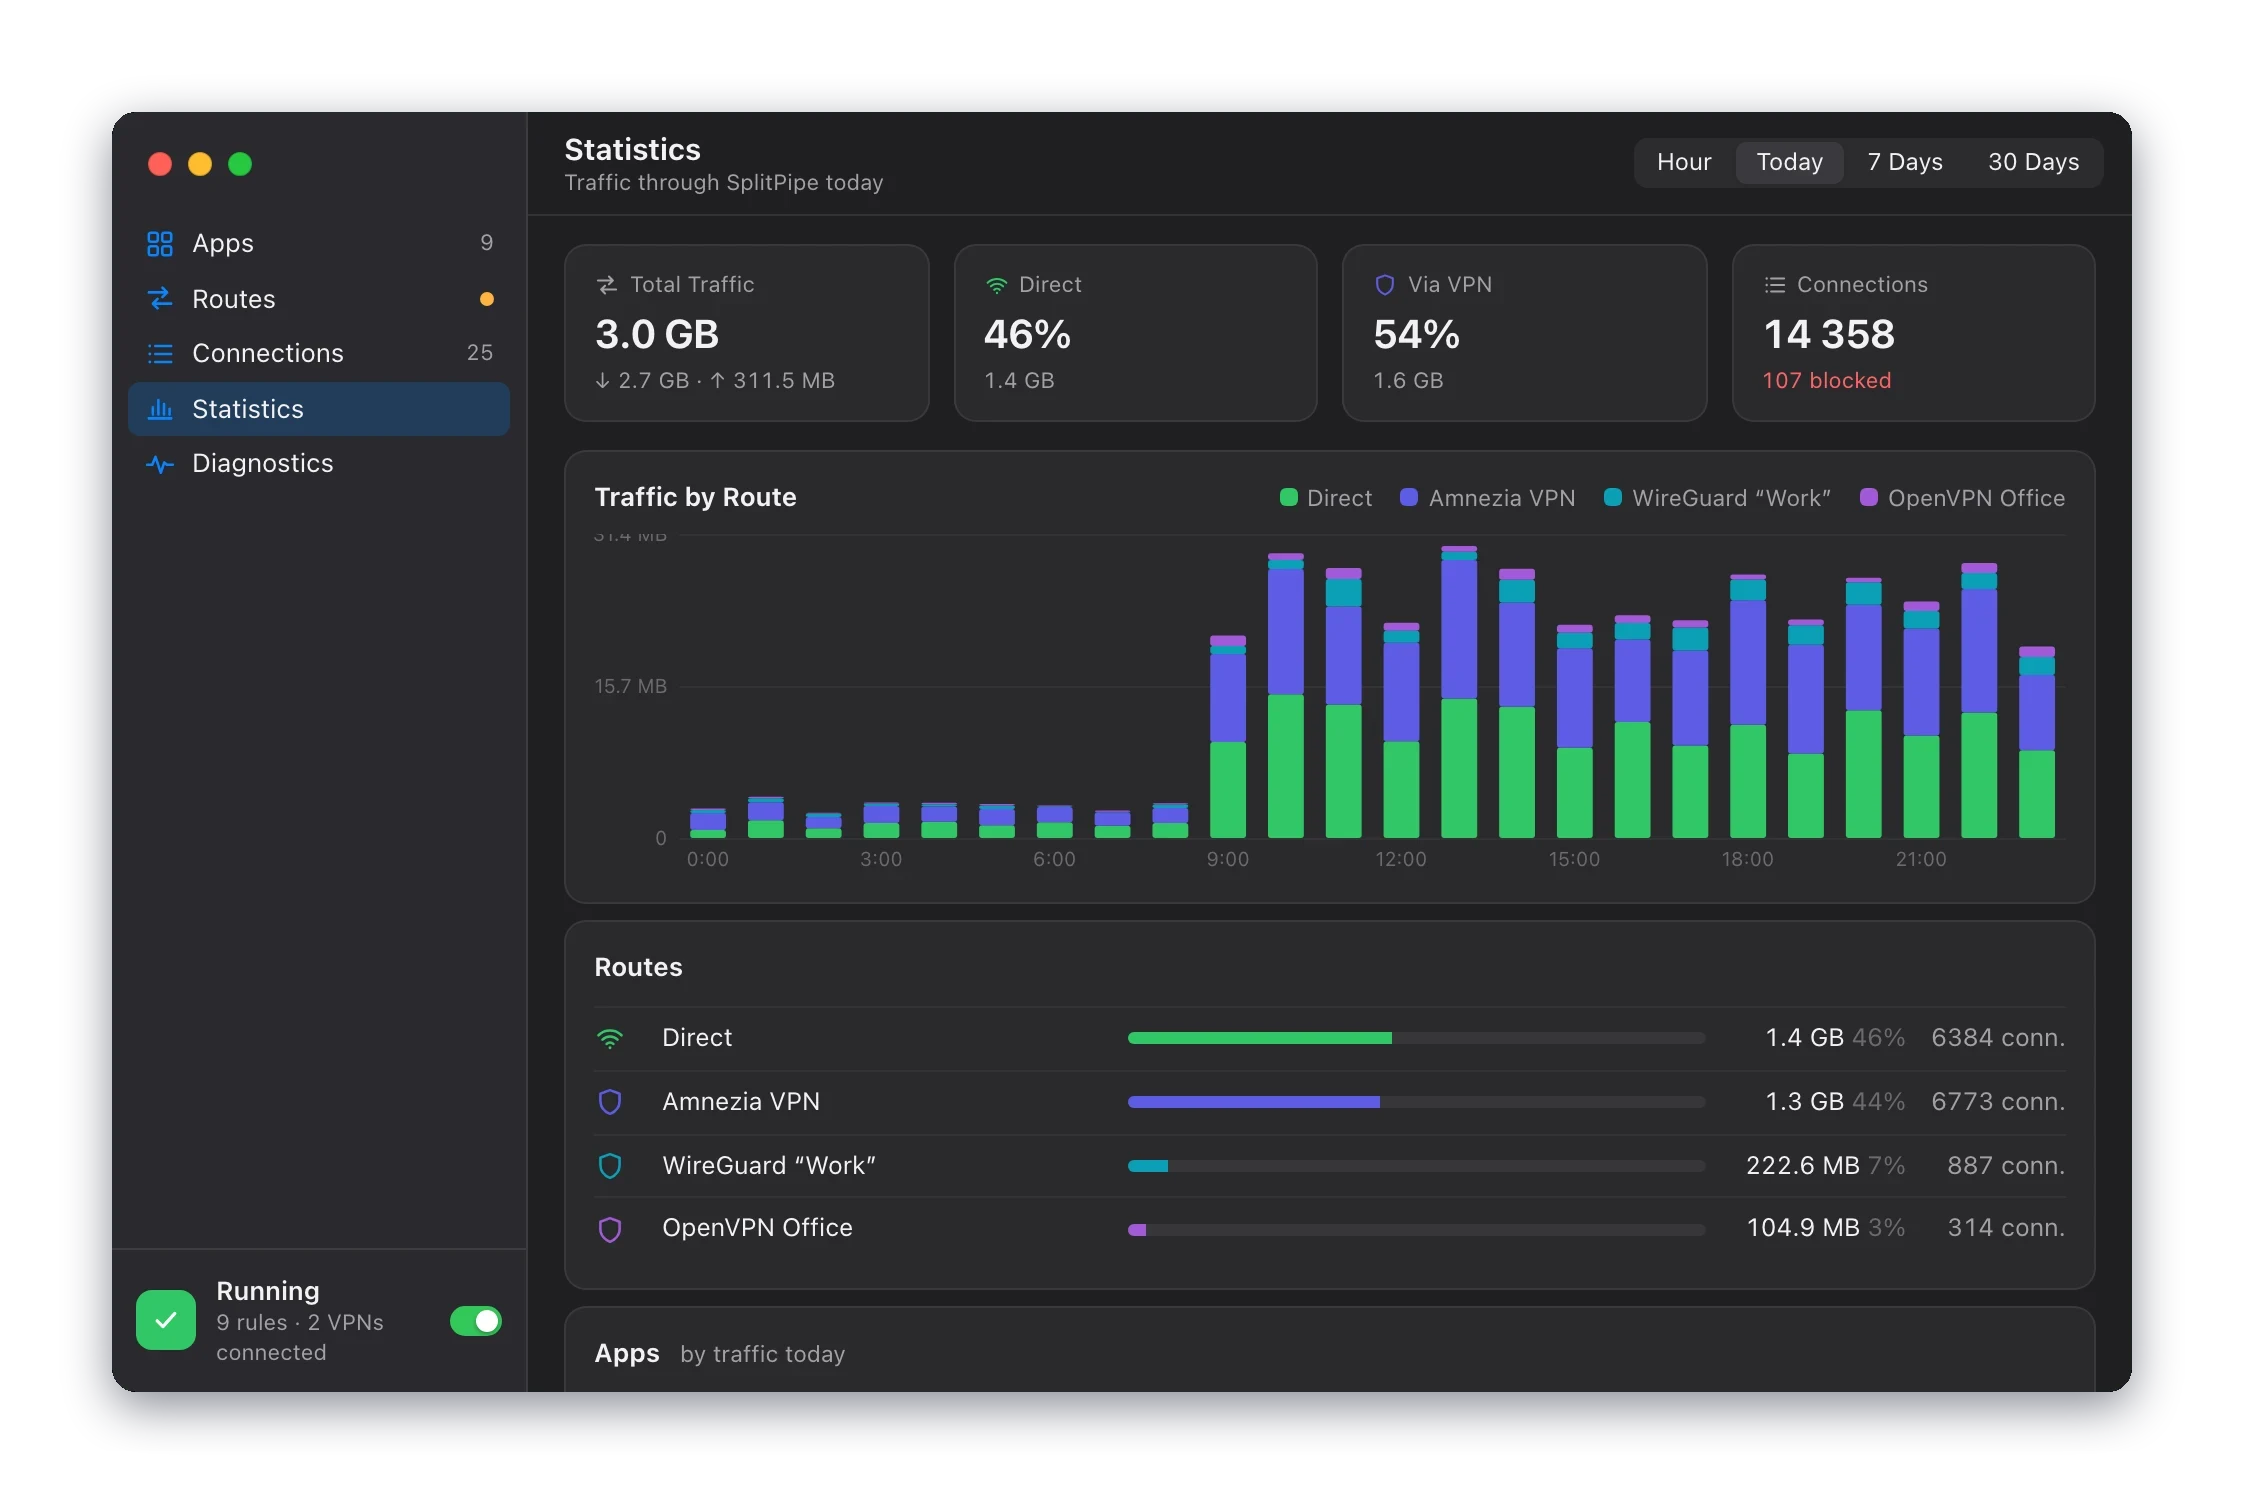Click the Amnezia VPN shield icon in Routes

(610, 1102)
